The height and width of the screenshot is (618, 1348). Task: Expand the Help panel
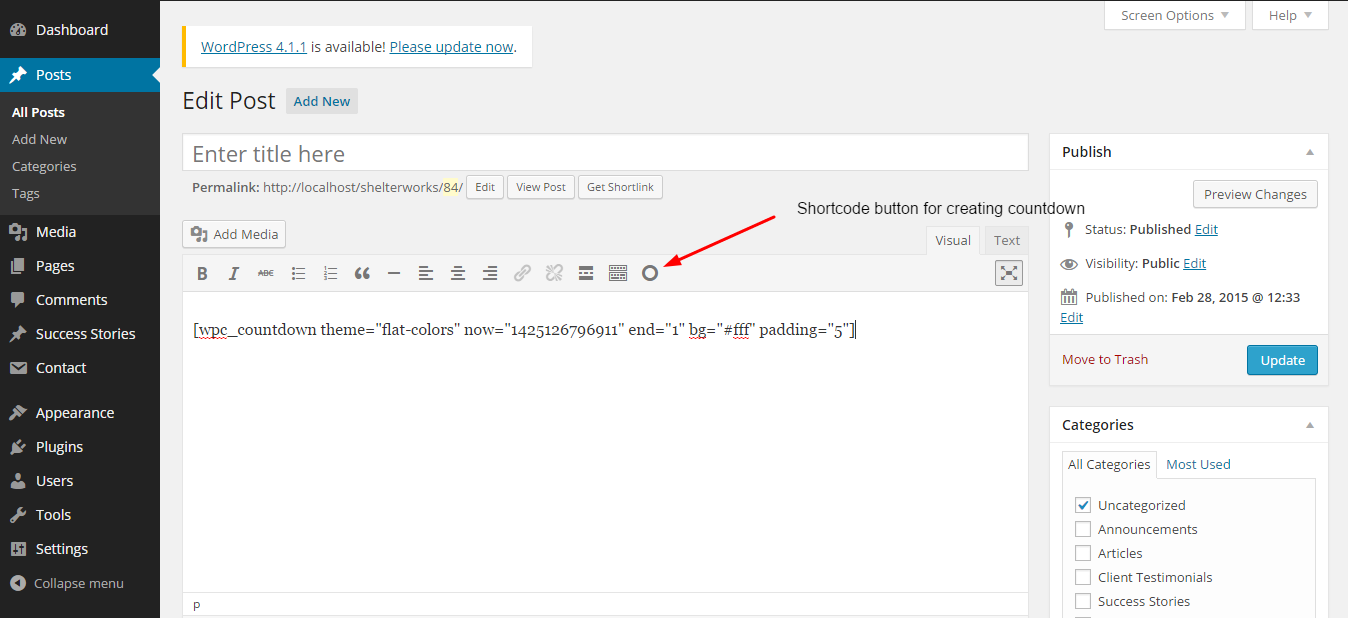point(1290,15)
